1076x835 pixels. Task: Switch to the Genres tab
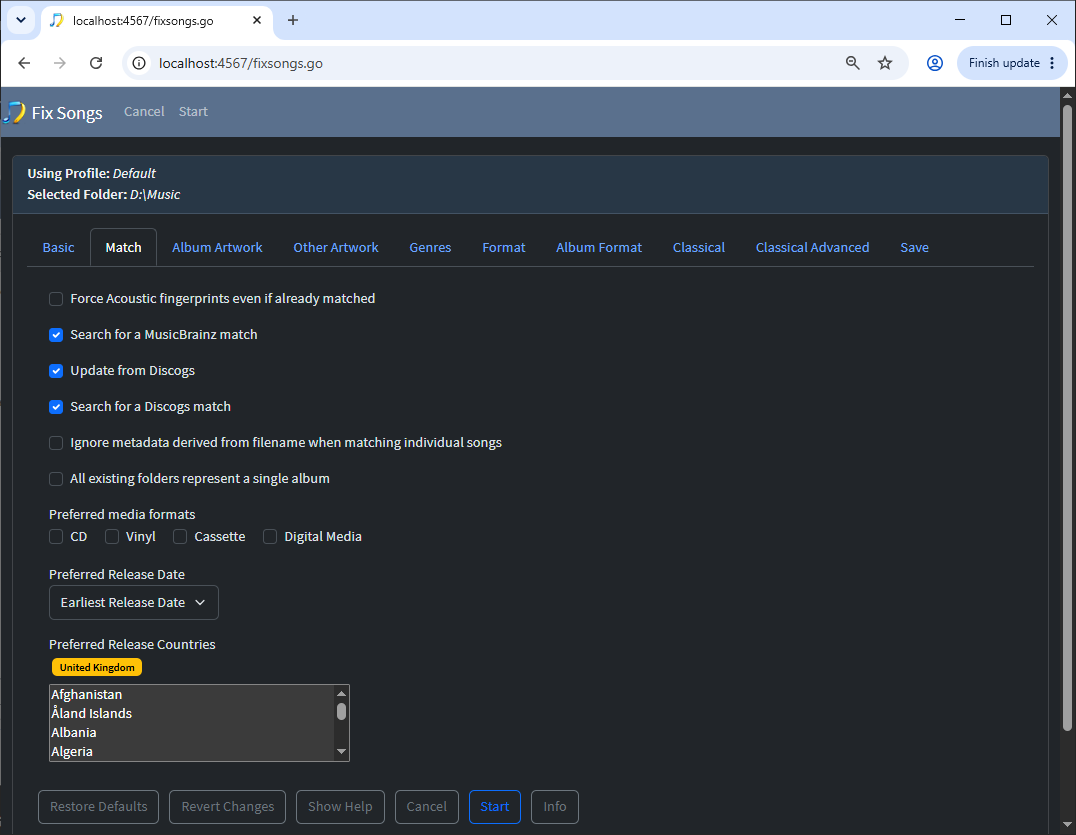click(x=430, y=248)
